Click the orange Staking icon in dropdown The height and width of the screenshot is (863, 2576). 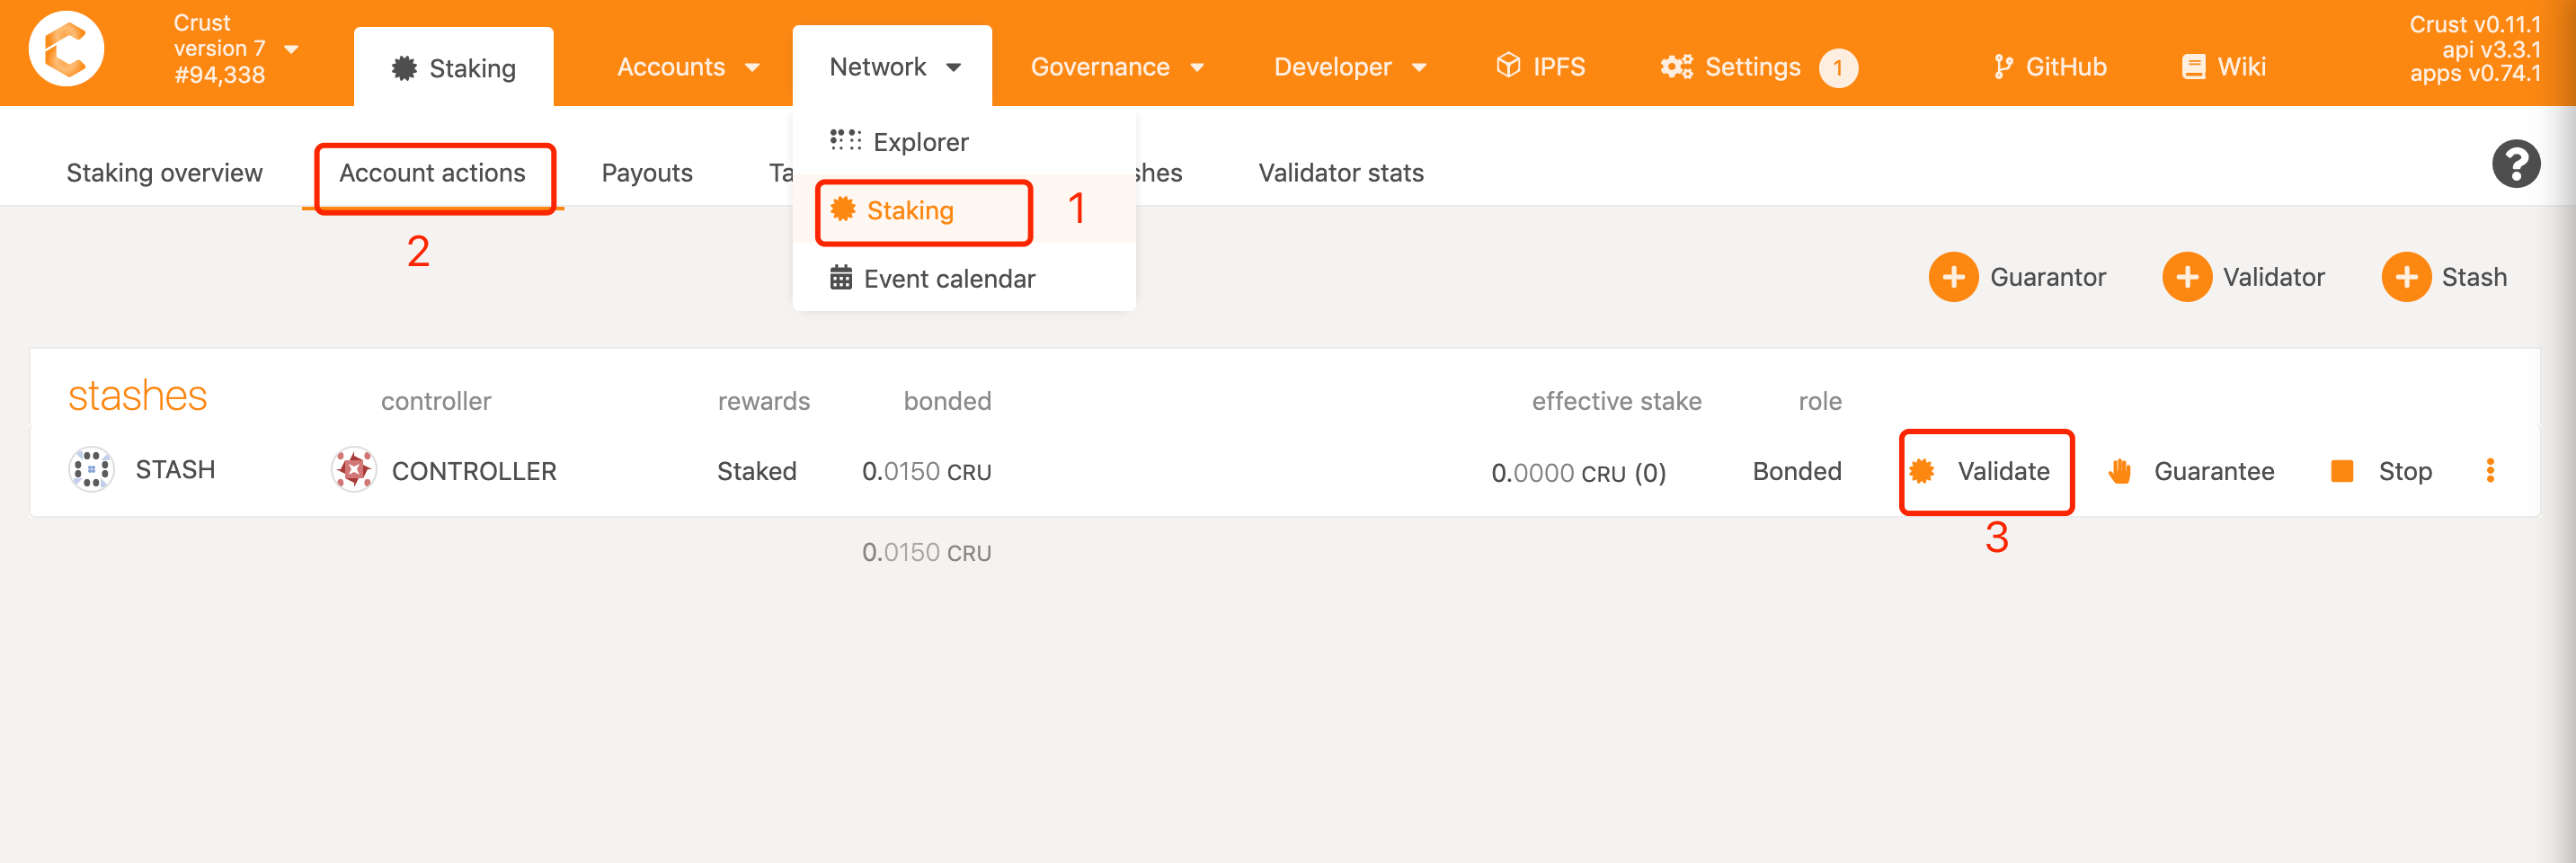click(843, 209)
